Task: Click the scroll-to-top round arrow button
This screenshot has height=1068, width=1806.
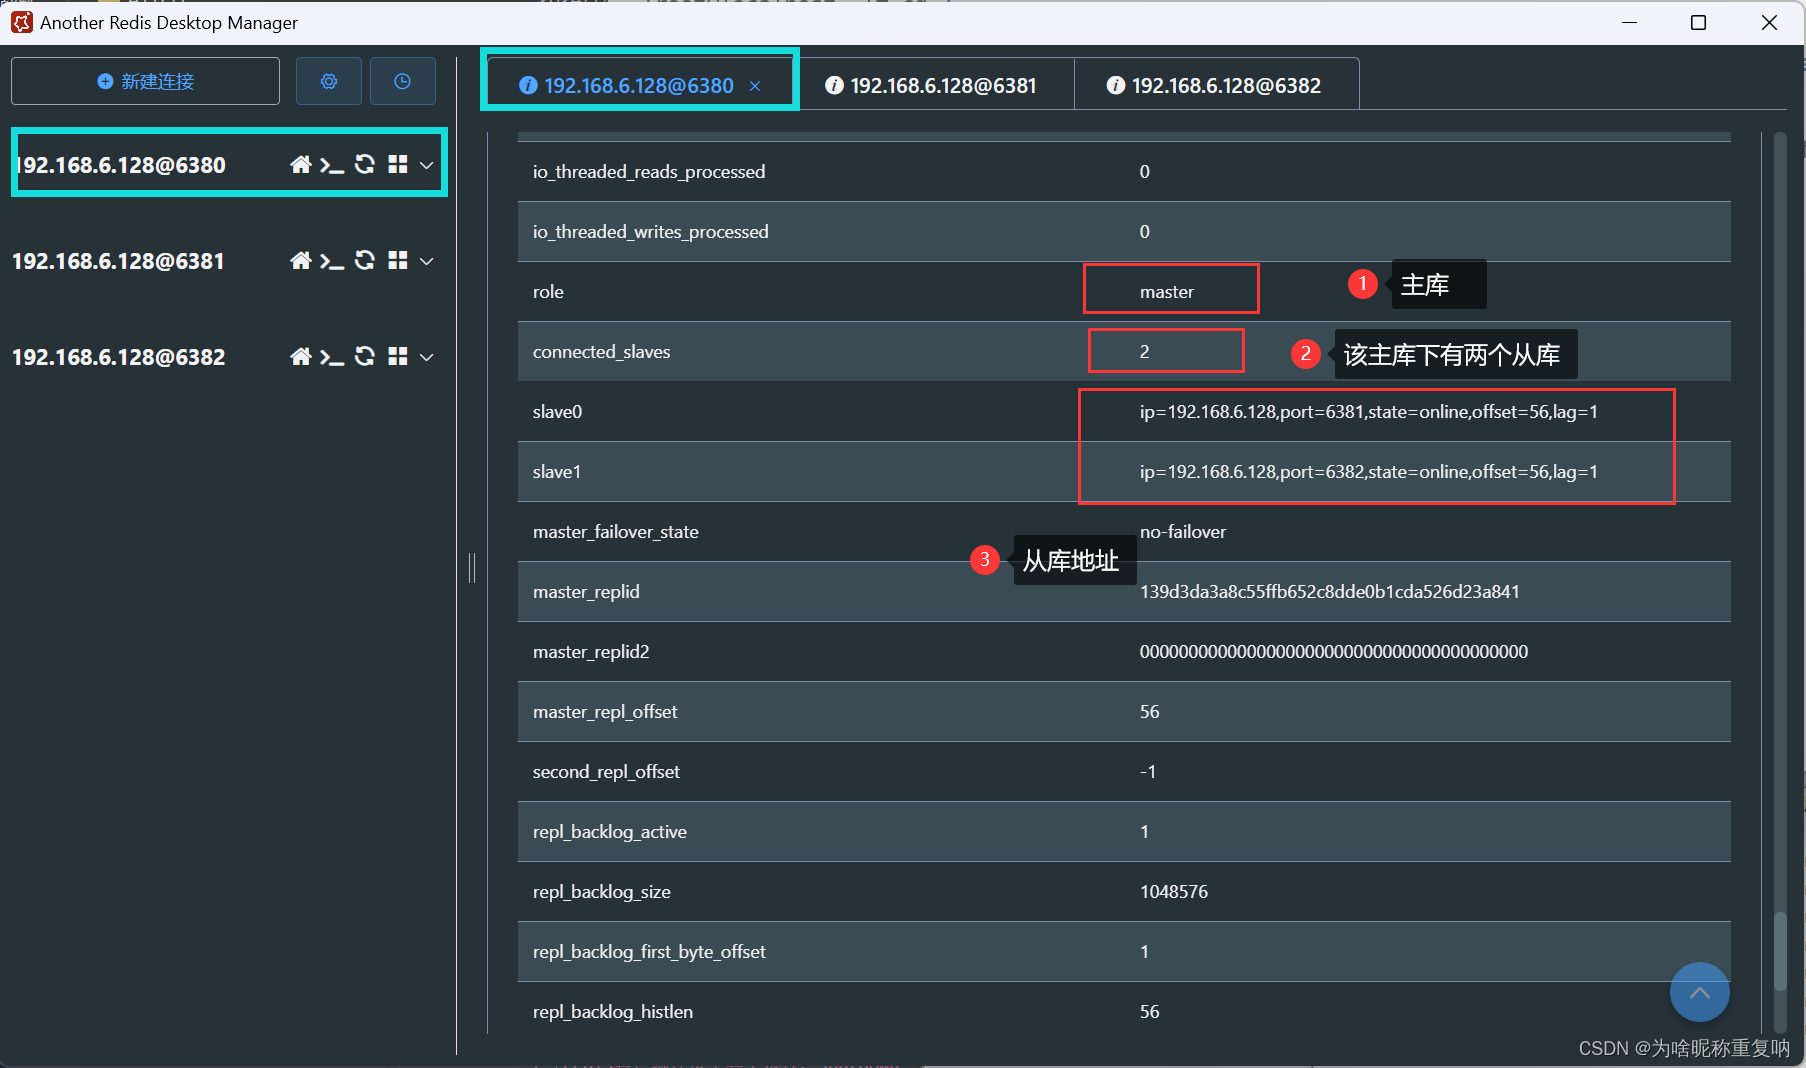Action: click(1700, 992)
